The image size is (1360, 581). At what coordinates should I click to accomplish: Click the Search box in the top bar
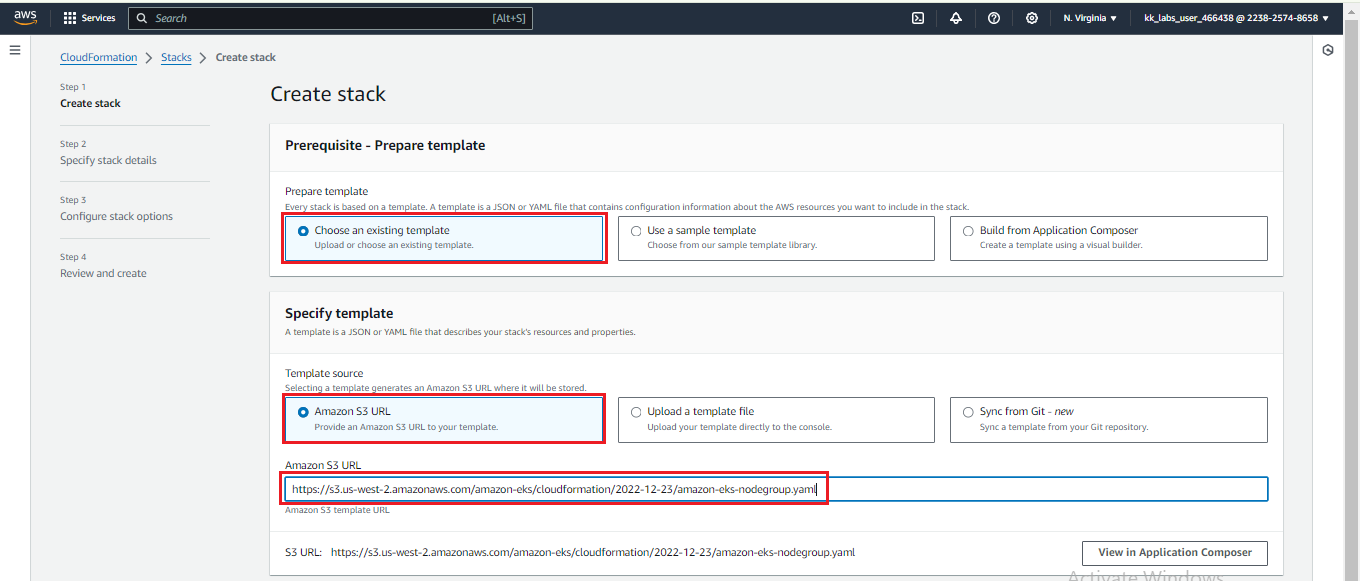click(330, 18)
